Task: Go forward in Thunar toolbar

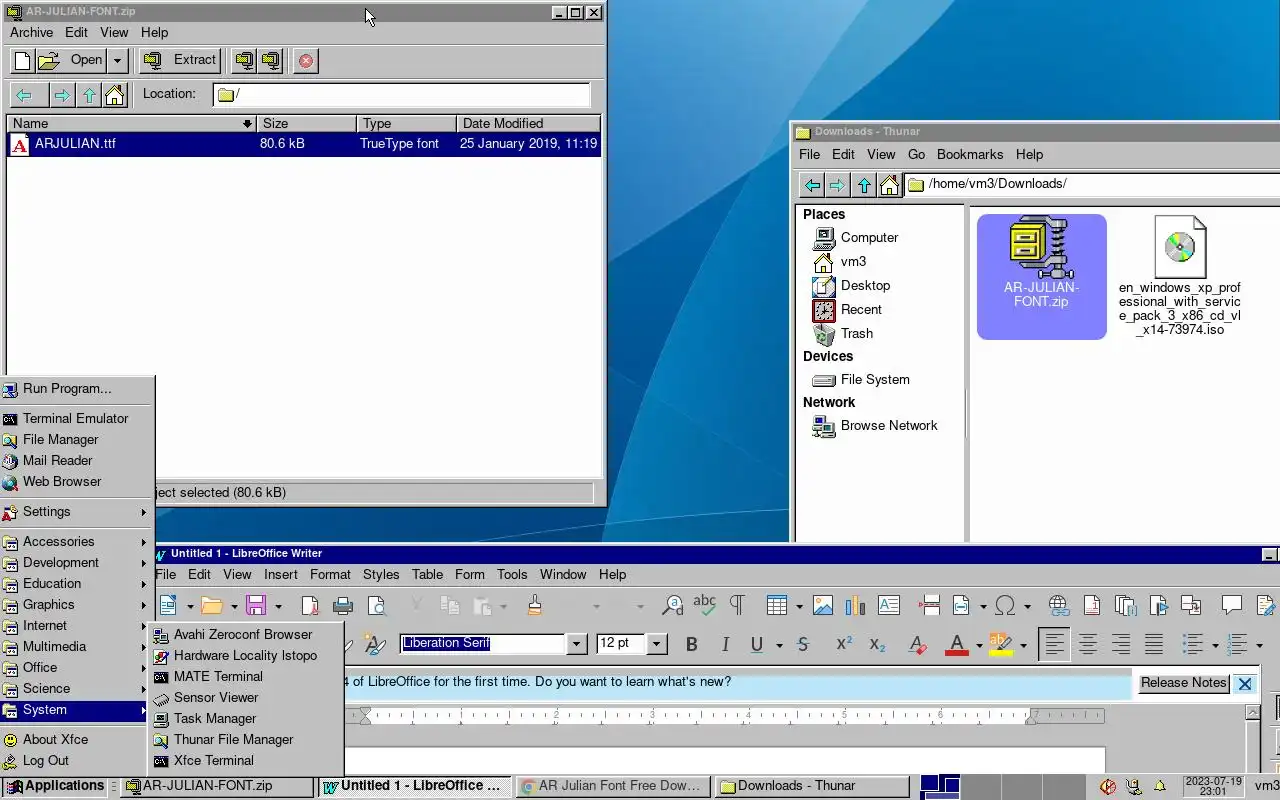Action: 838,185
